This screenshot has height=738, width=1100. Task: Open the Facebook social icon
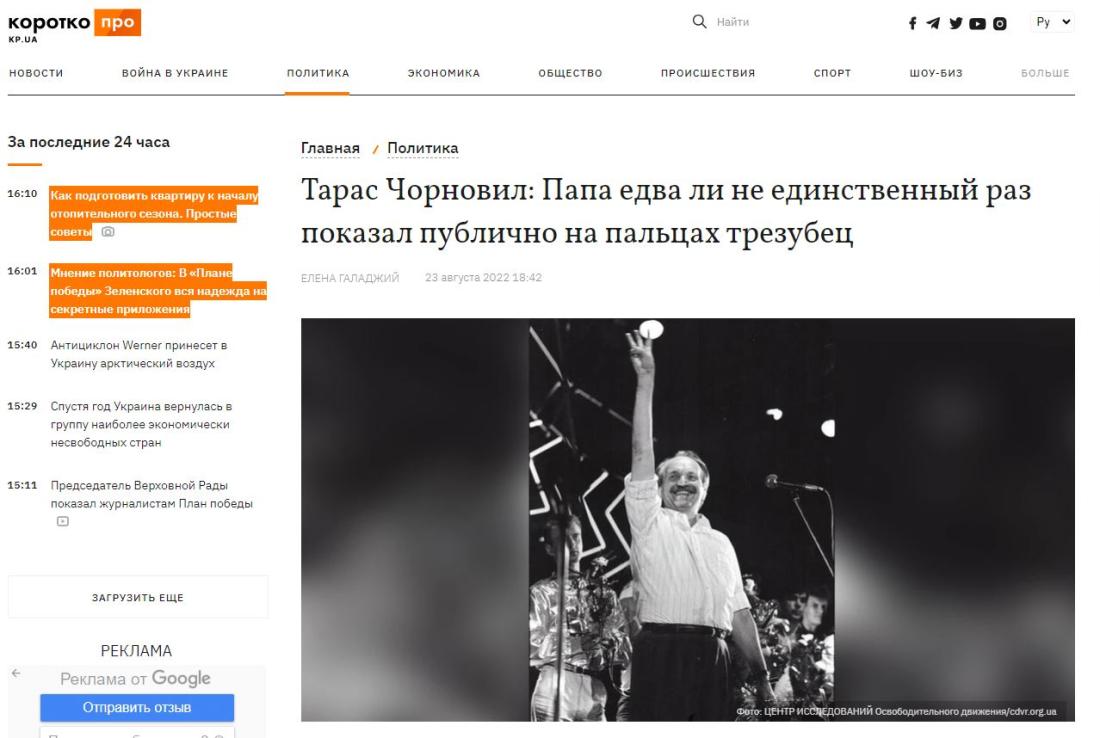(912, 23)
